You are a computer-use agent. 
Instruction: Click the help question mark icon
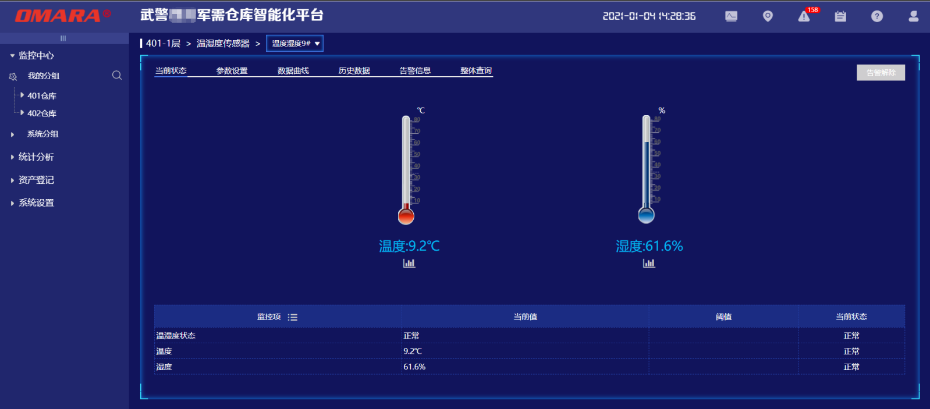point(877,16)
